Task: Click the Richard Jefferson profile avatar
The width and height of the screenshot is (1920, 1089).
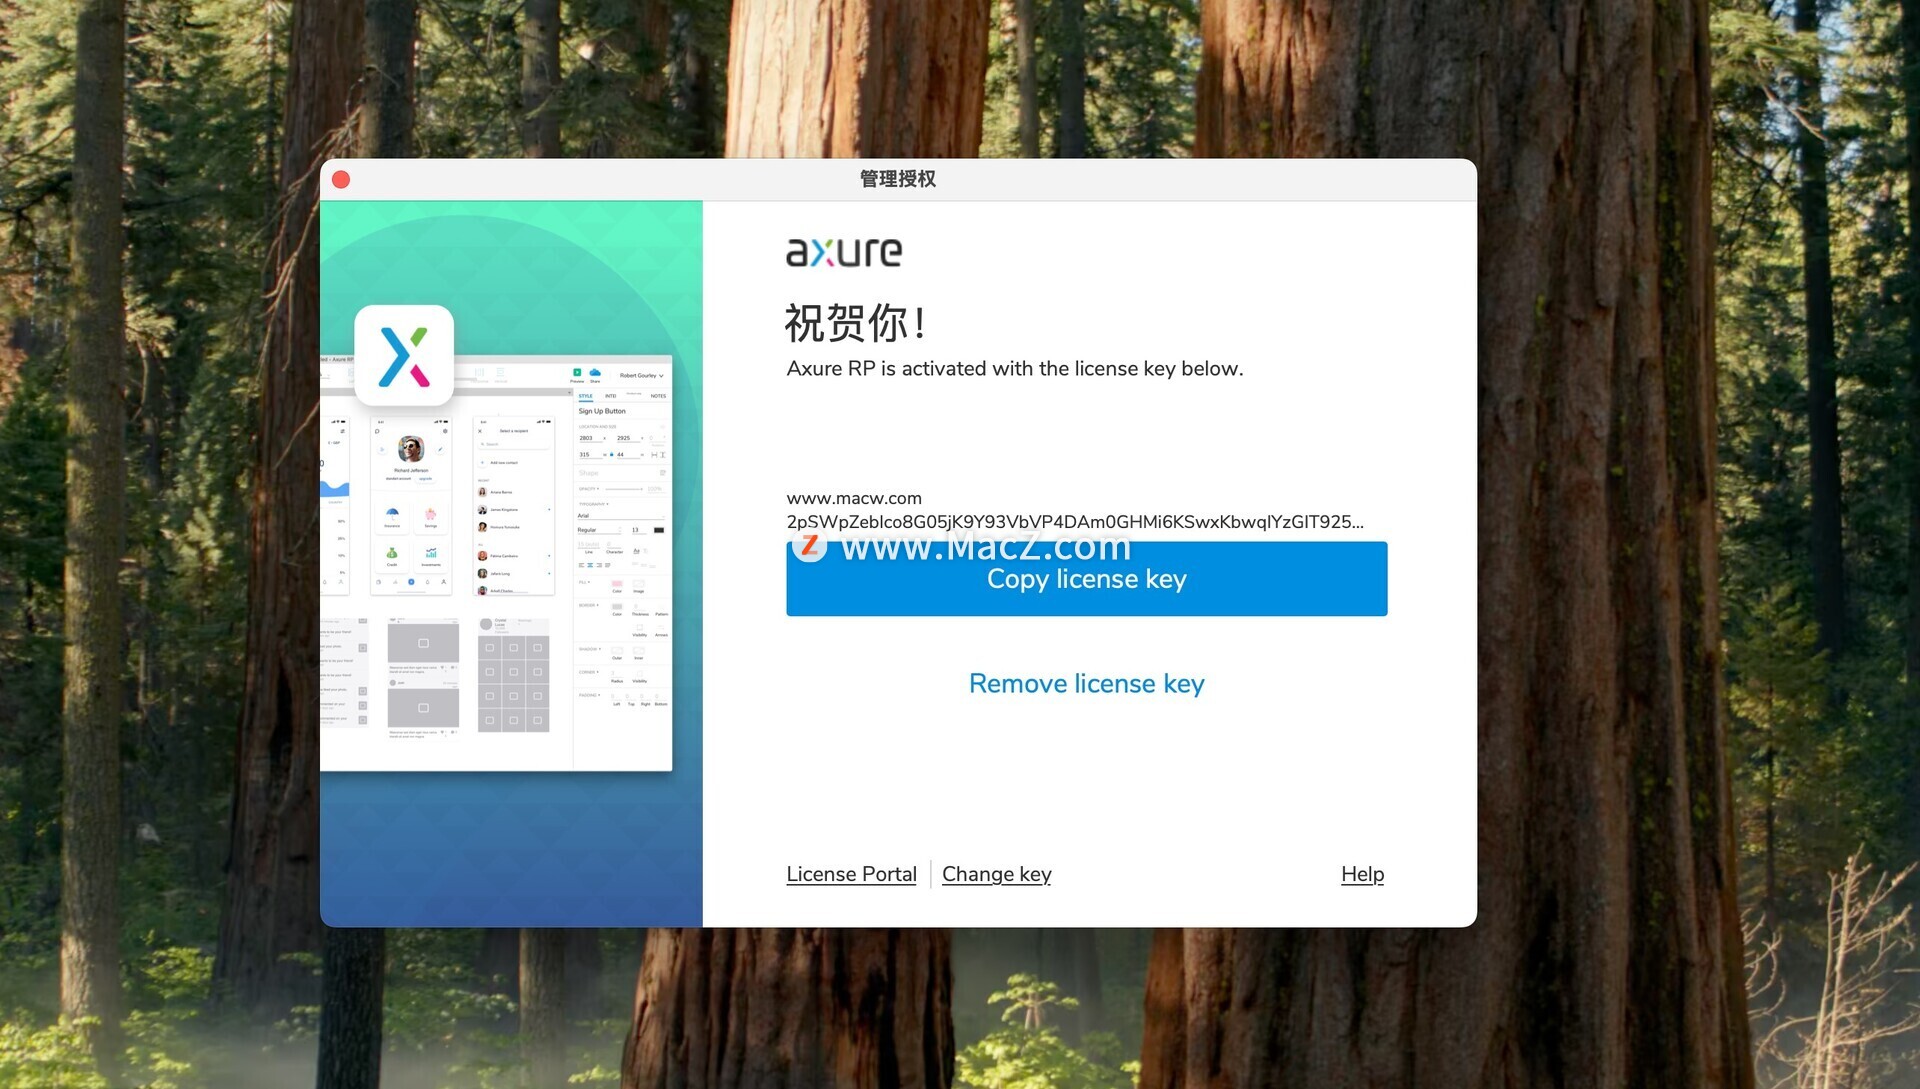Action: click(411, 448)
